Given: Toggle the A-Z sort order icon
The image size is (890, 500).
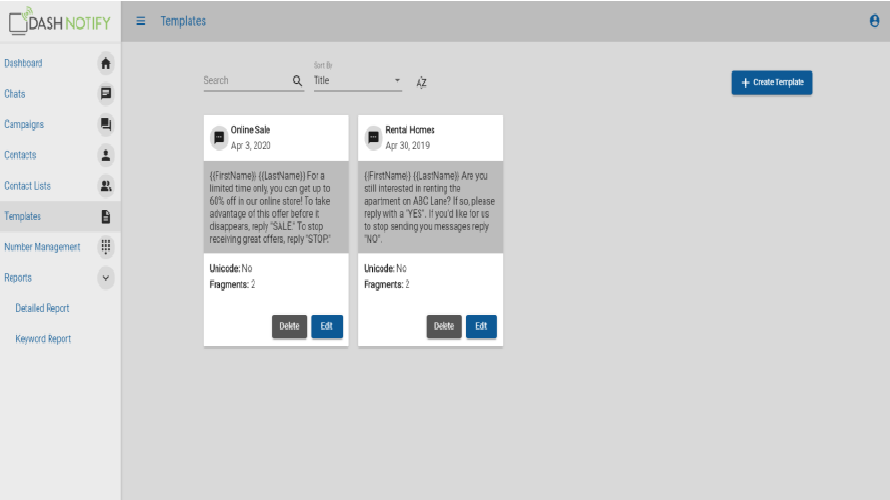Looking at the screenshot, I should coord(421,82).
